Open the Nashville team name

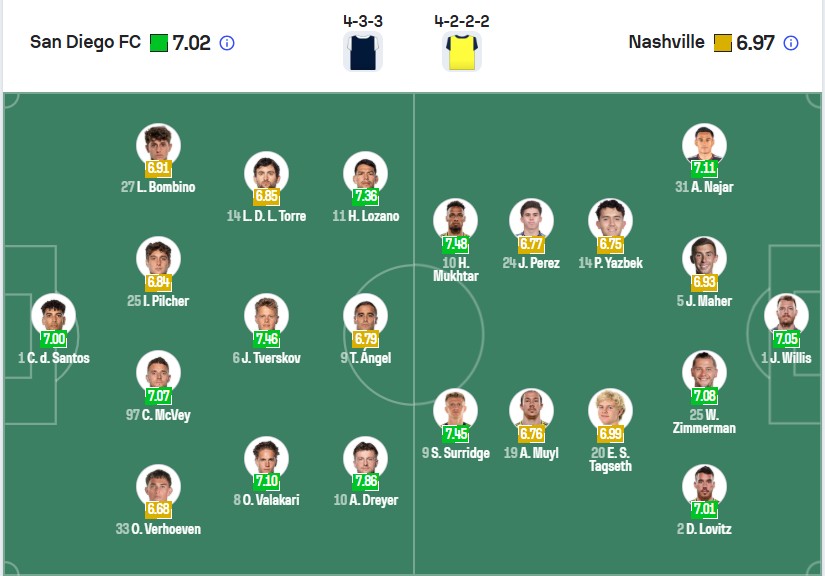(x=666, y=42)
